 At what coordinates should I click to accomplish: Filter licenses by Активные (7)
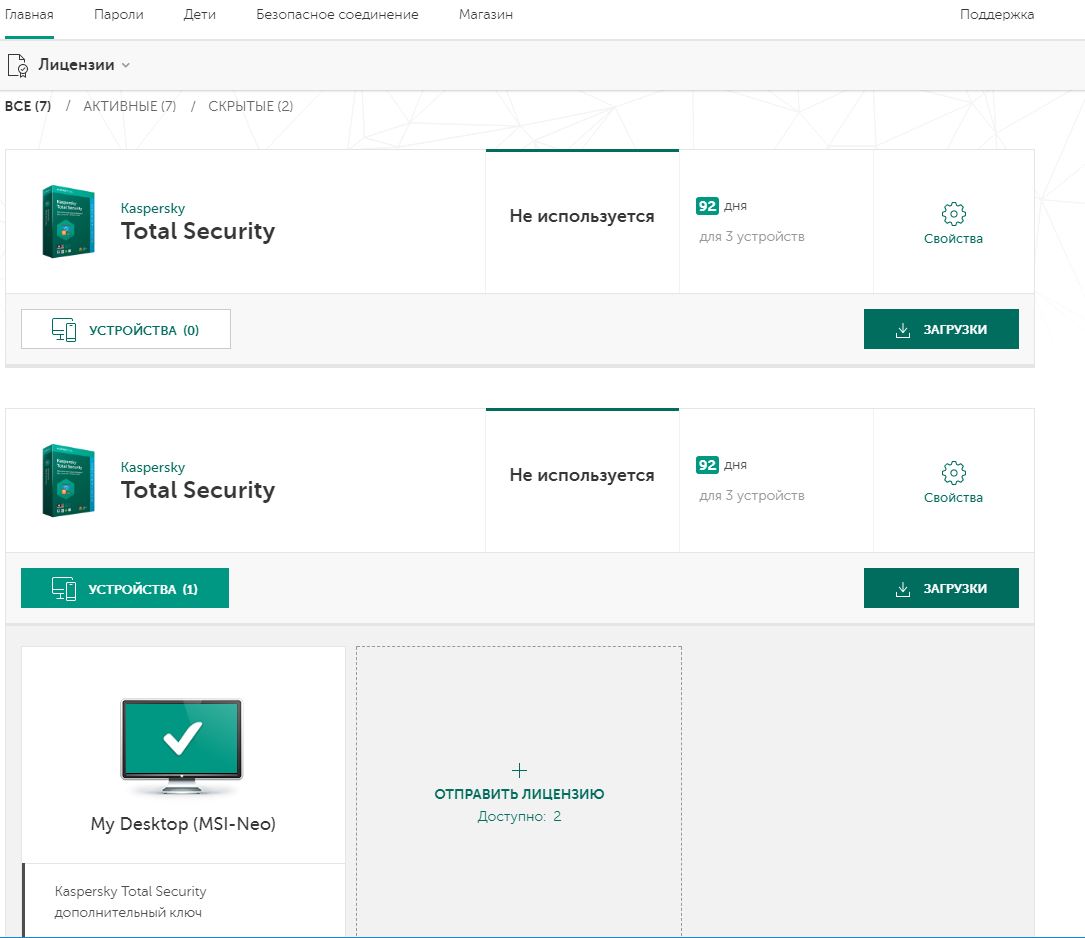130,106
